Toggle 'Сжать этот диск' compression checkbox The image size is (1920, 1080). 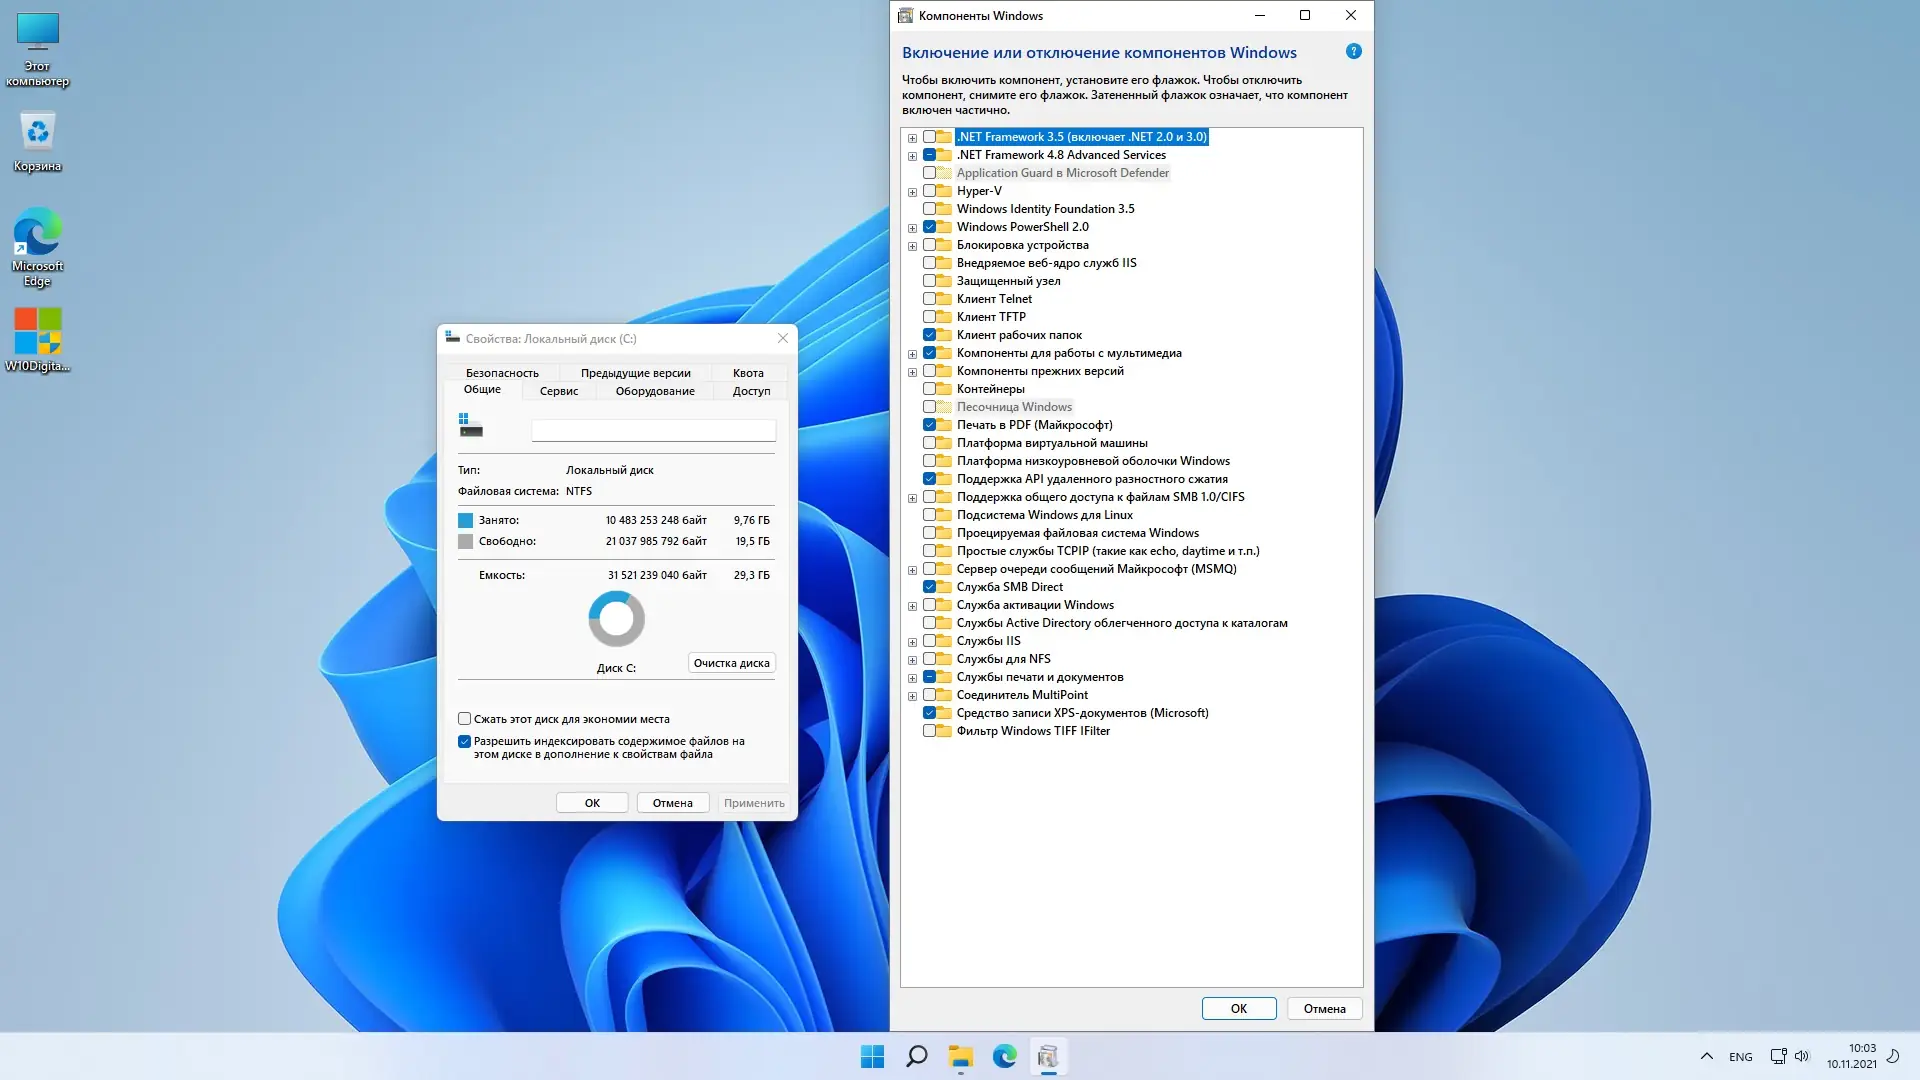pos(464,719)
